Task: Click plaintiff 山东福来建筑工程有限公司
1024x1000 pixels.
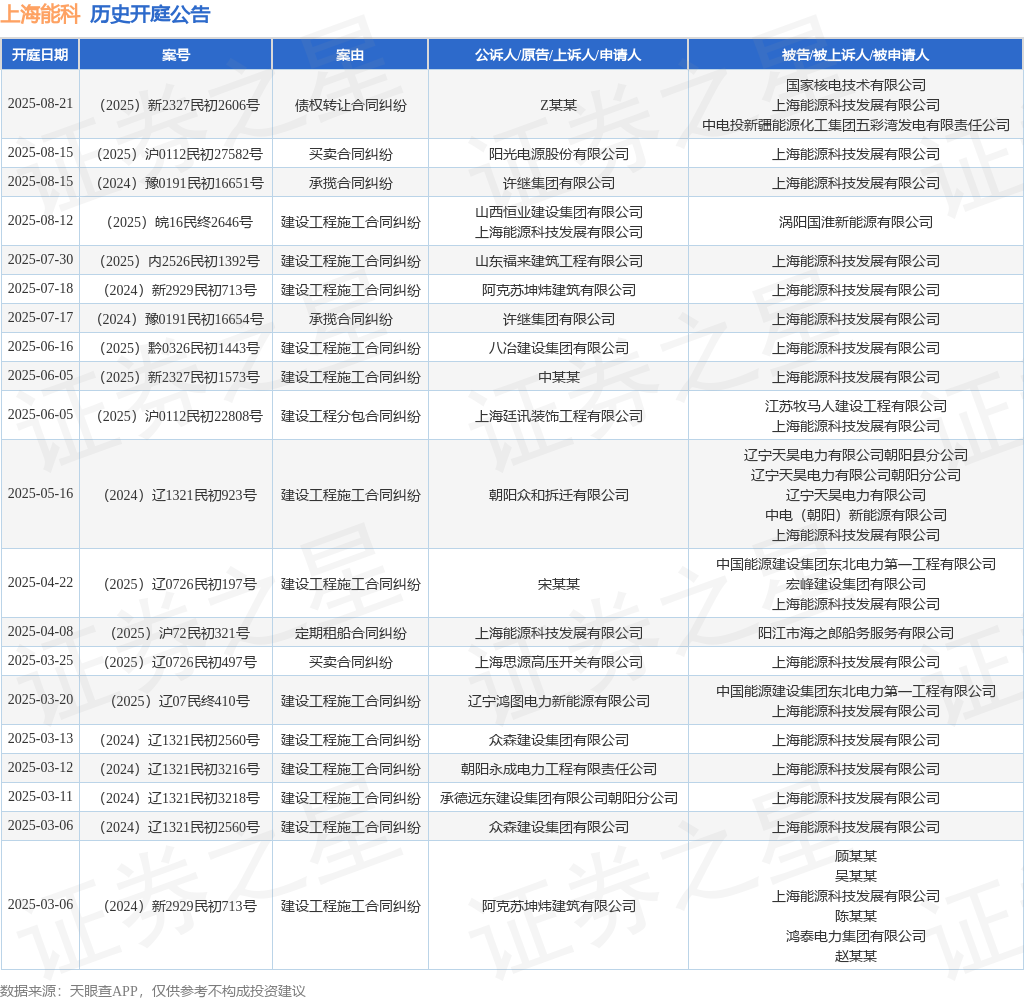Action: click(x=558, y=261)
